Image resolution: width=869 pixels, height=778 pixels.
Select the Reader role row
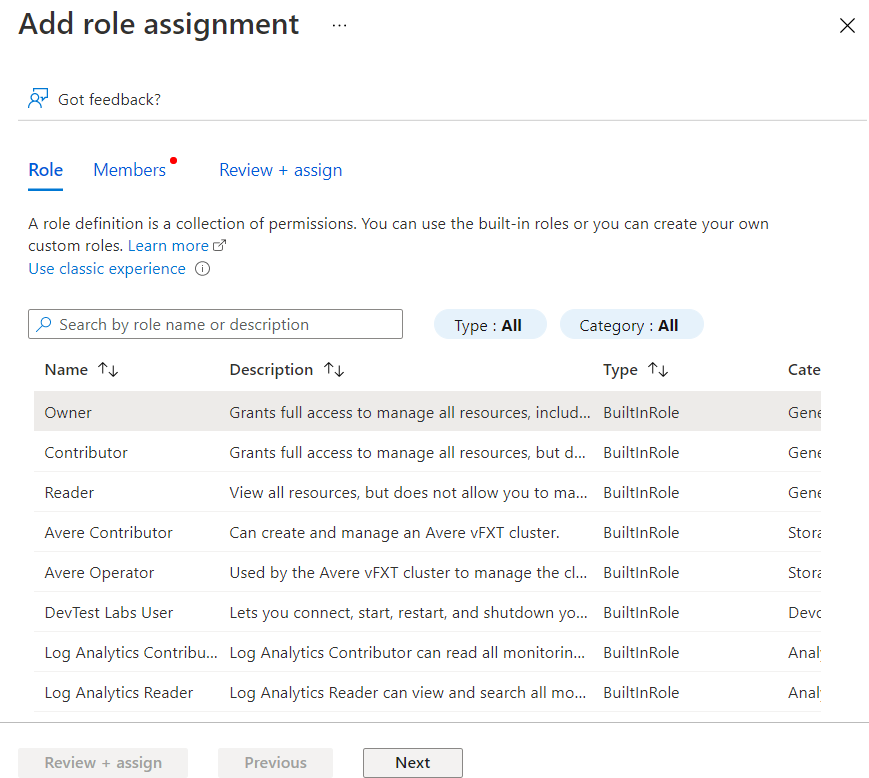(x=69, y=492)
